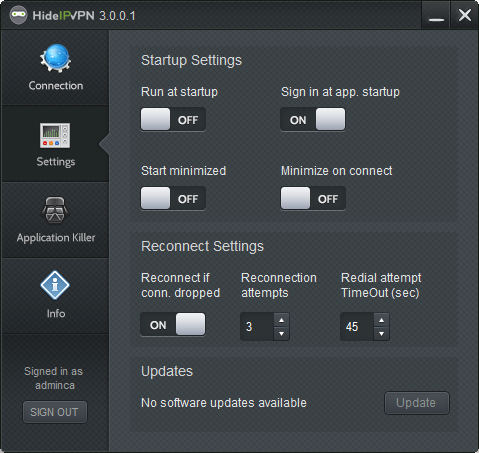Click the Connection globe icon
479x453 pixels.
tap(55, 58)
